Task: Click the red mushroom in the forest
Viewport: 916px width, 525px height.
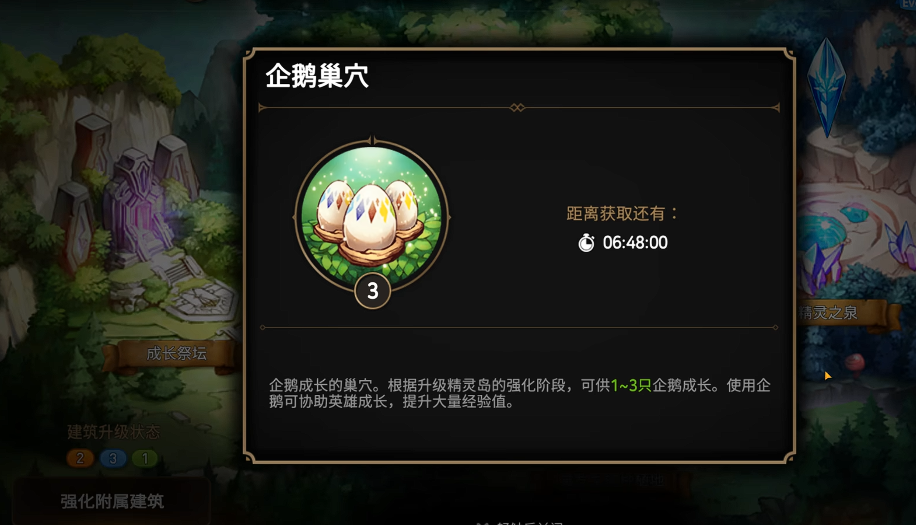Action: 855,363
